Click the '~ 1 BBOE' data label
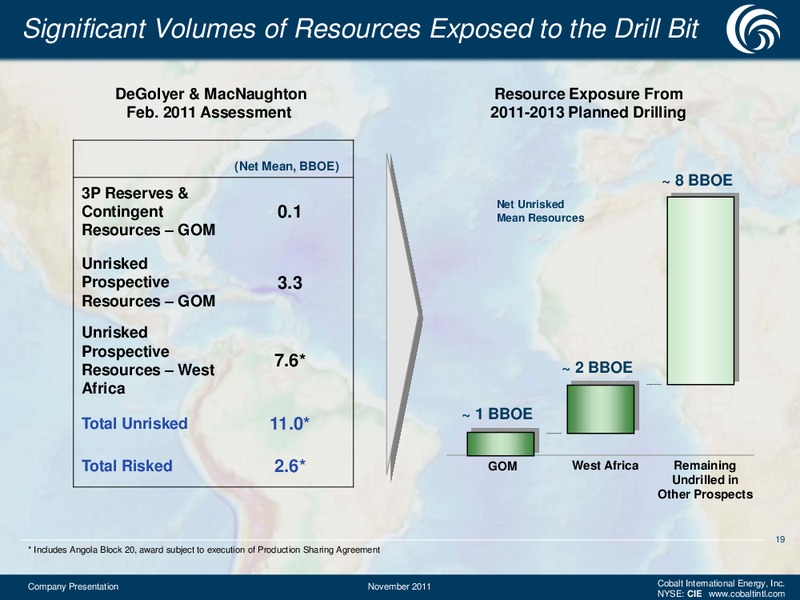This screenshot has height=600, width=800. pos(497,414)
